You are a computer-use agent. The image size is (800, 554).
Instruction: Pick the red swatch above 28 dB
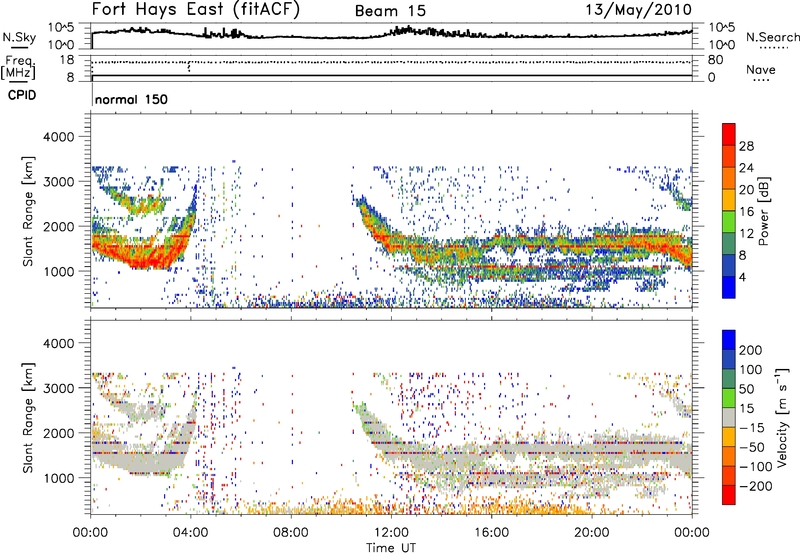[x=729, y=134]
